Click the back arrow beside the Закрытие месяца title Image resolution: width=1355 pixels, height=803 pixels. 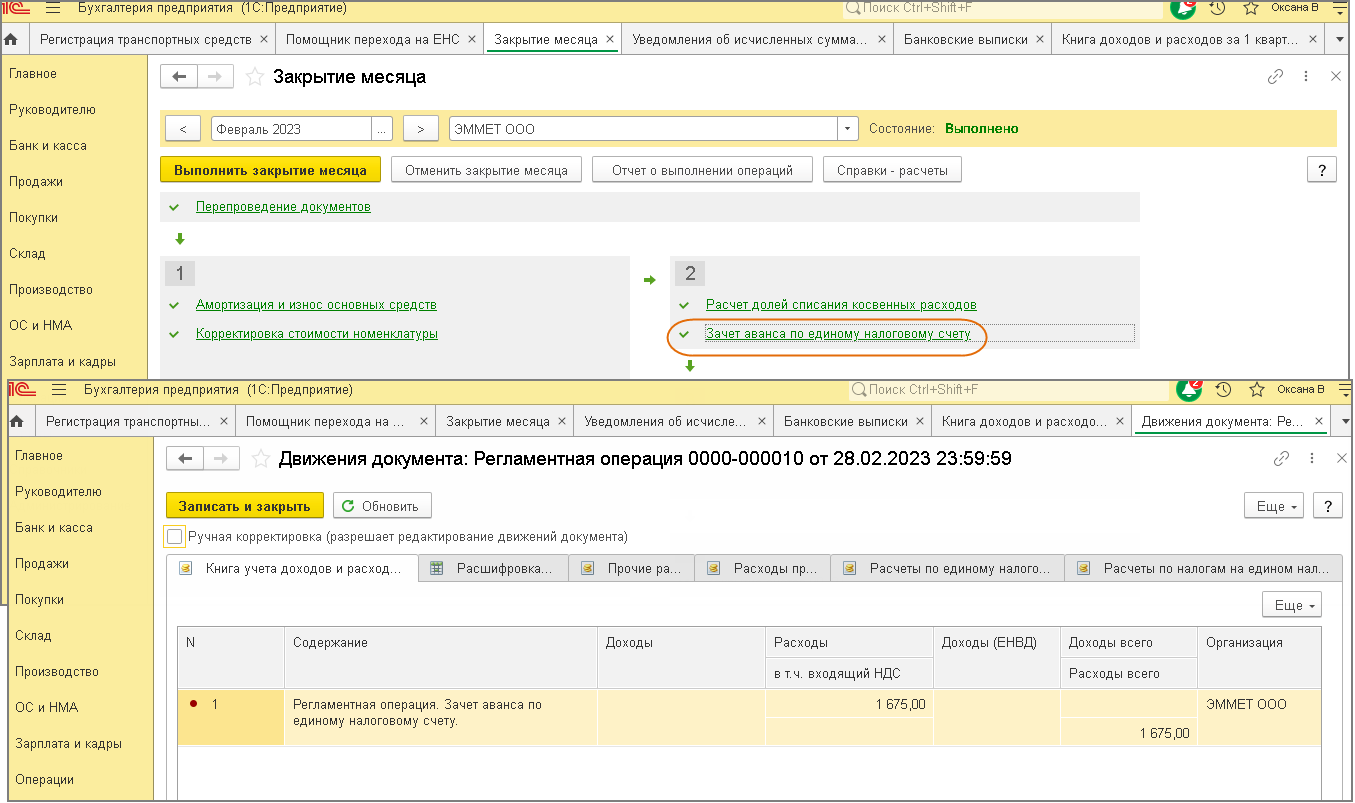[x=180, y=77]
